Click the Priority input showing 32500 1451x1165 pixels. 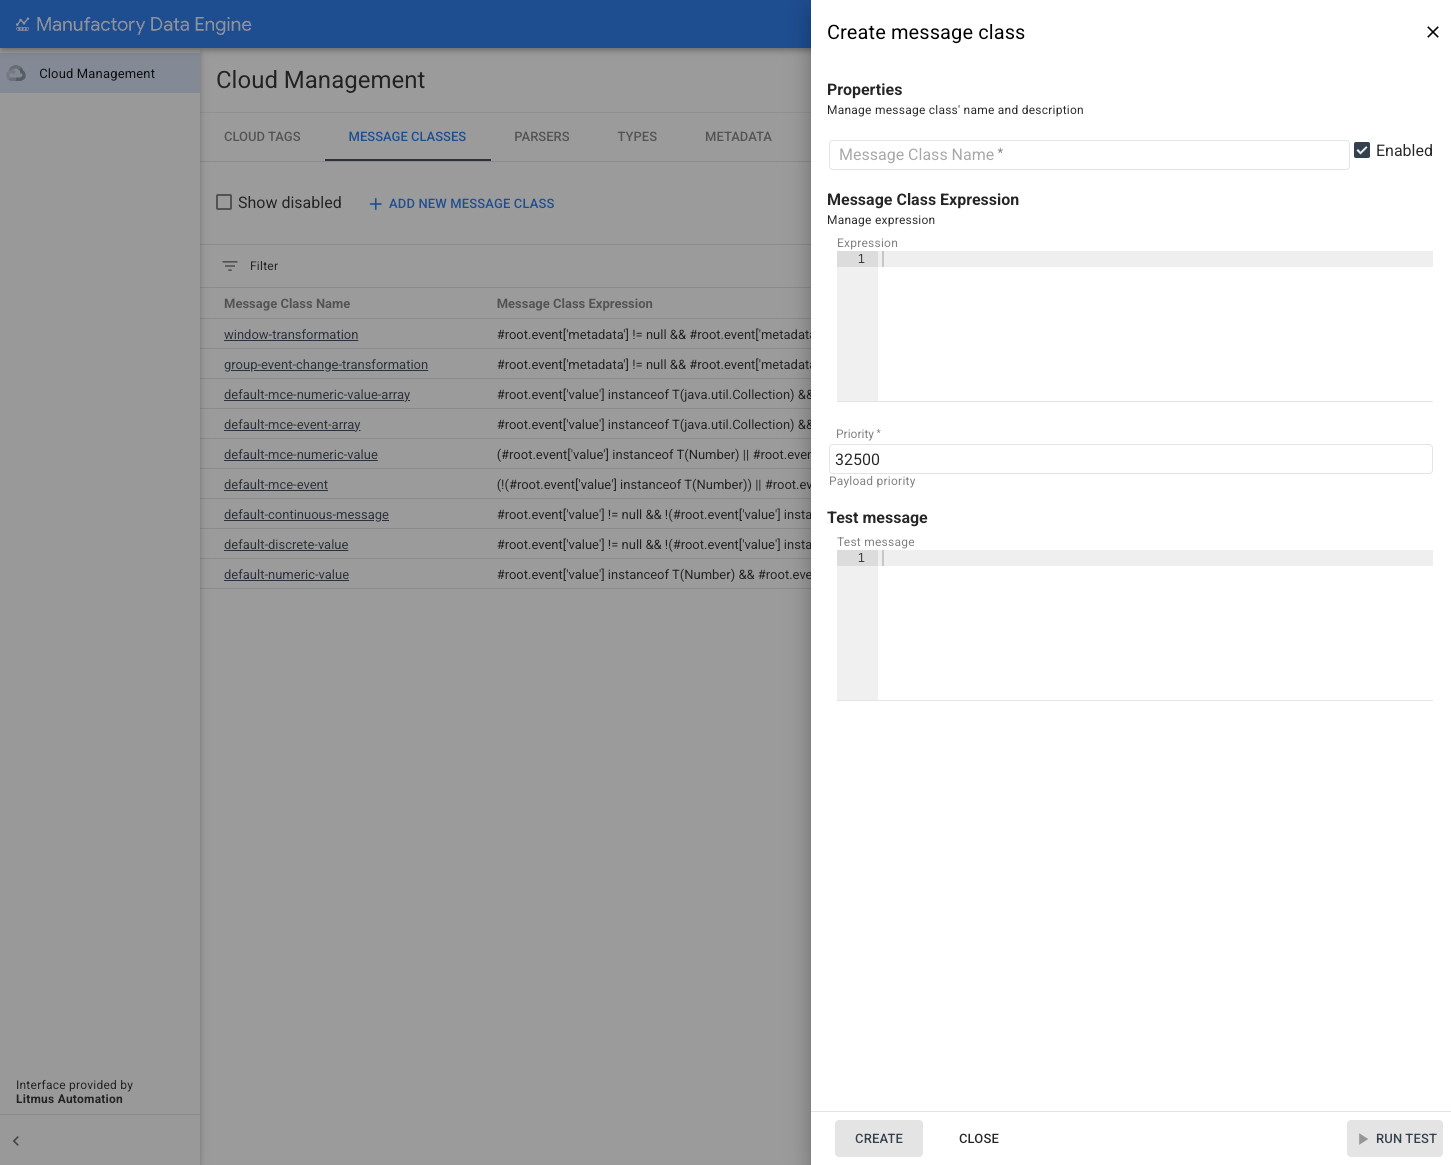click(x=1130, y=459)
